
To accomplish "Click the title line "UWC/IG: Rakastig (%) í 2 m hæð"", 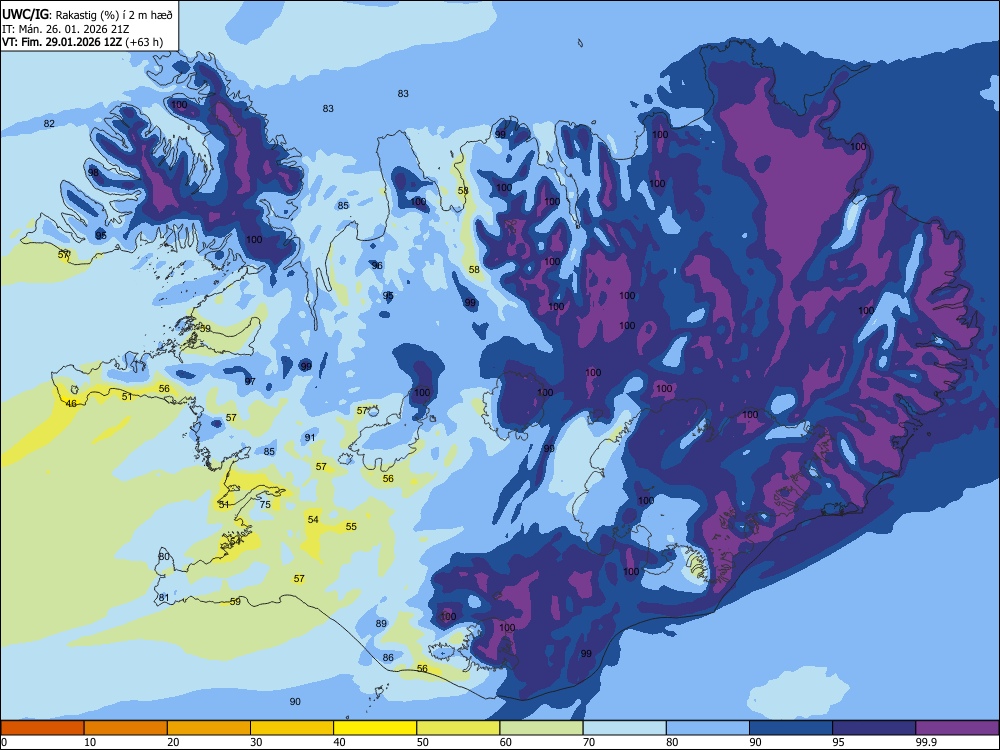I will click(x=87, y=15).
